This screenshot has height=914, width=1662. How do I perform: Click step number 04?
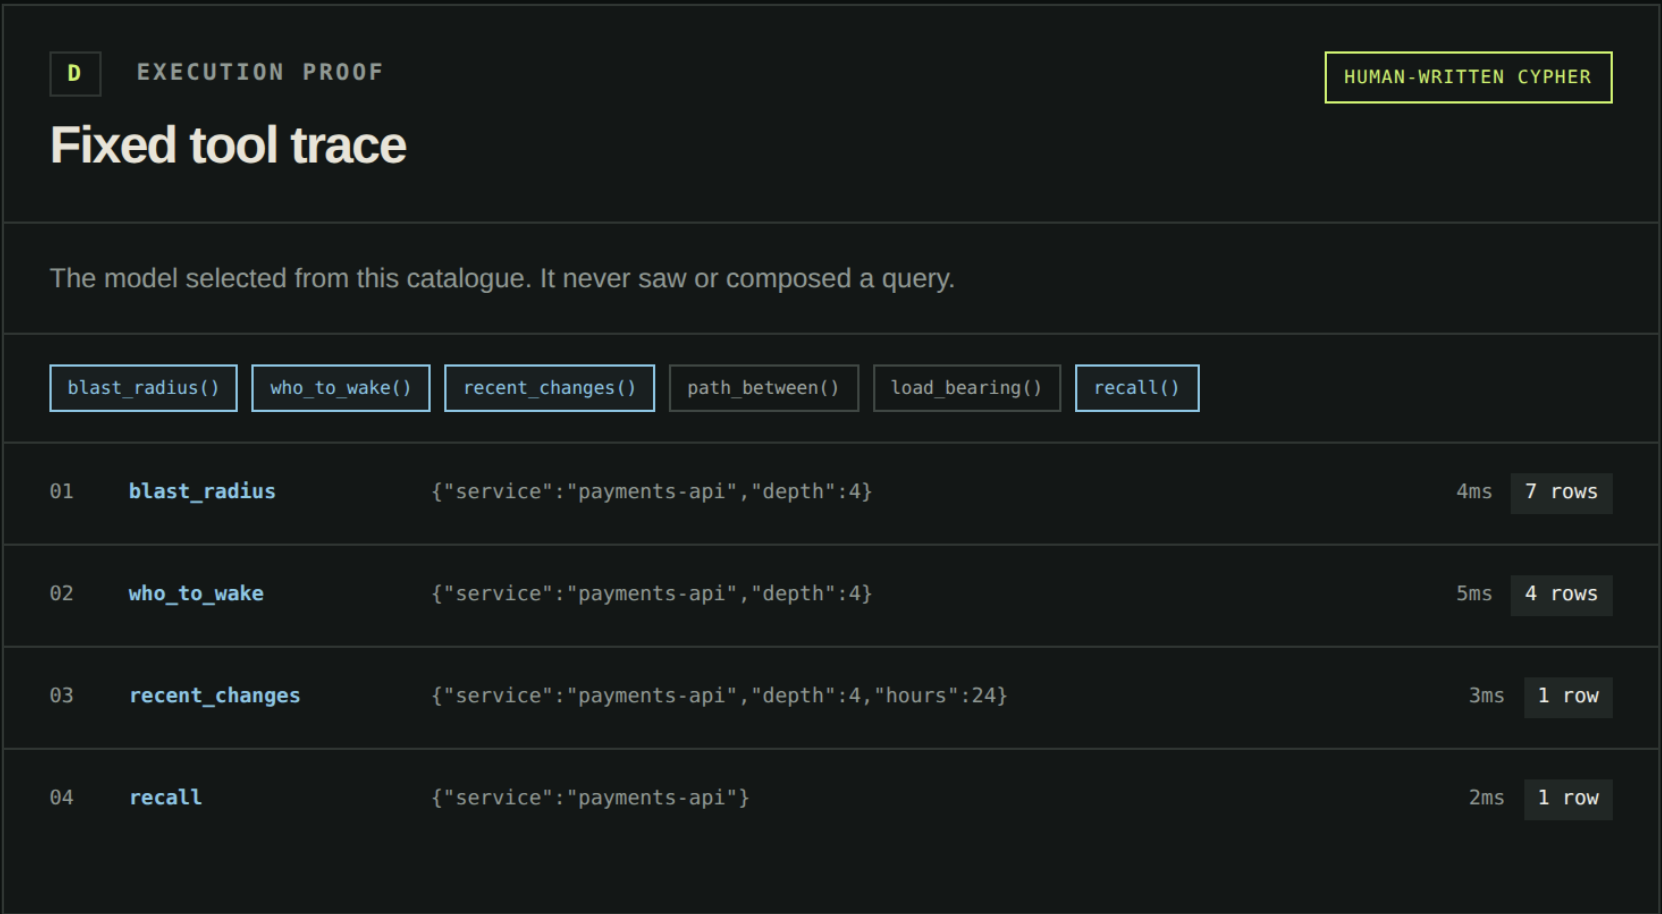click(62, 797)
